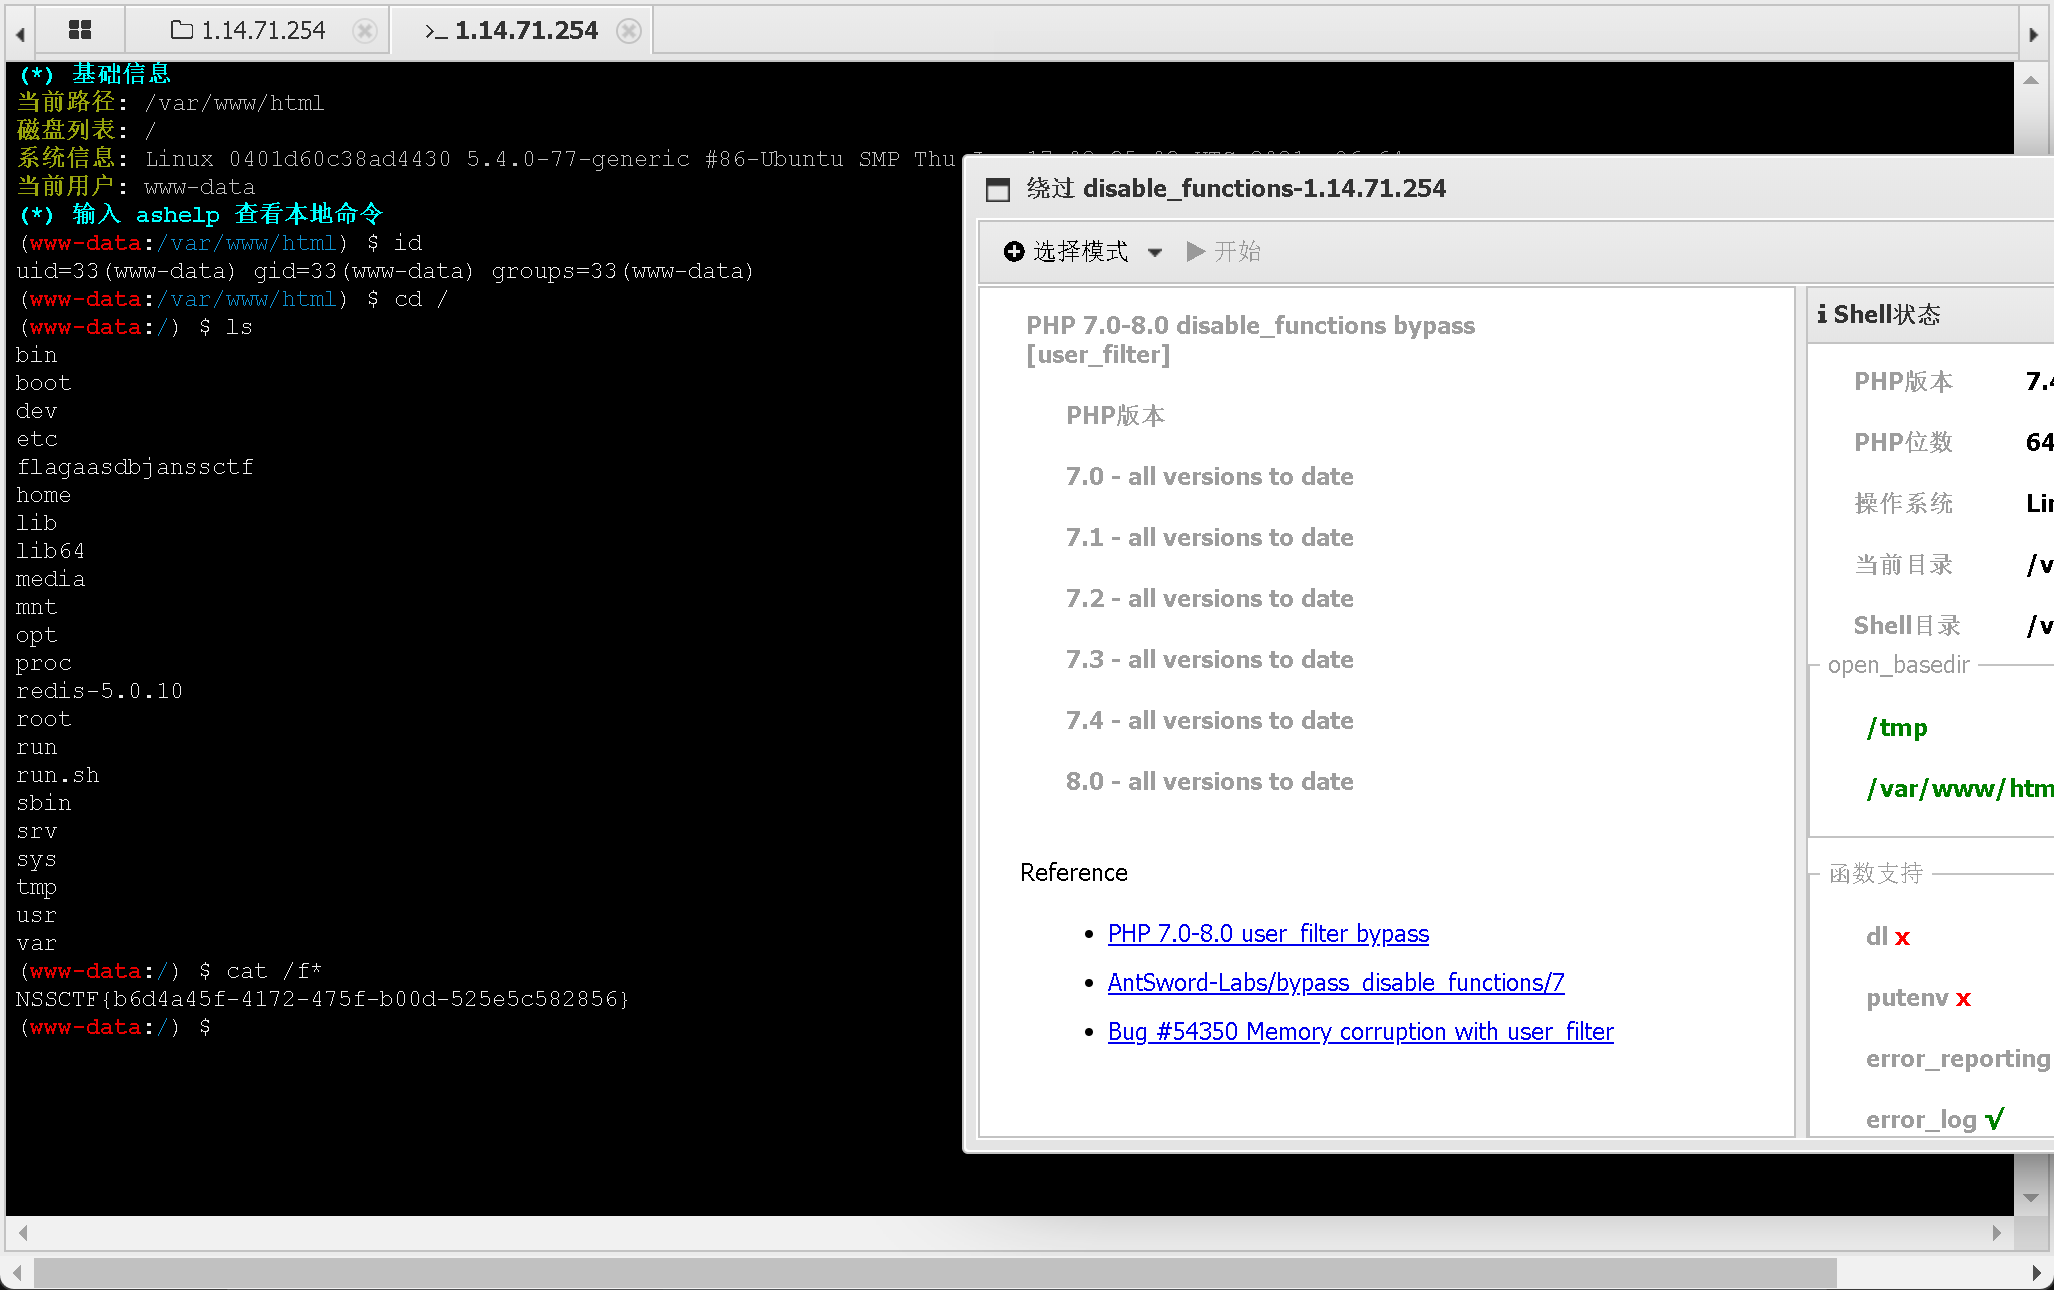Switch to the file manager tab 1.14.71.254
Image resolution: width=2054 pixels, height=1290 pixels.
point(248,31)
